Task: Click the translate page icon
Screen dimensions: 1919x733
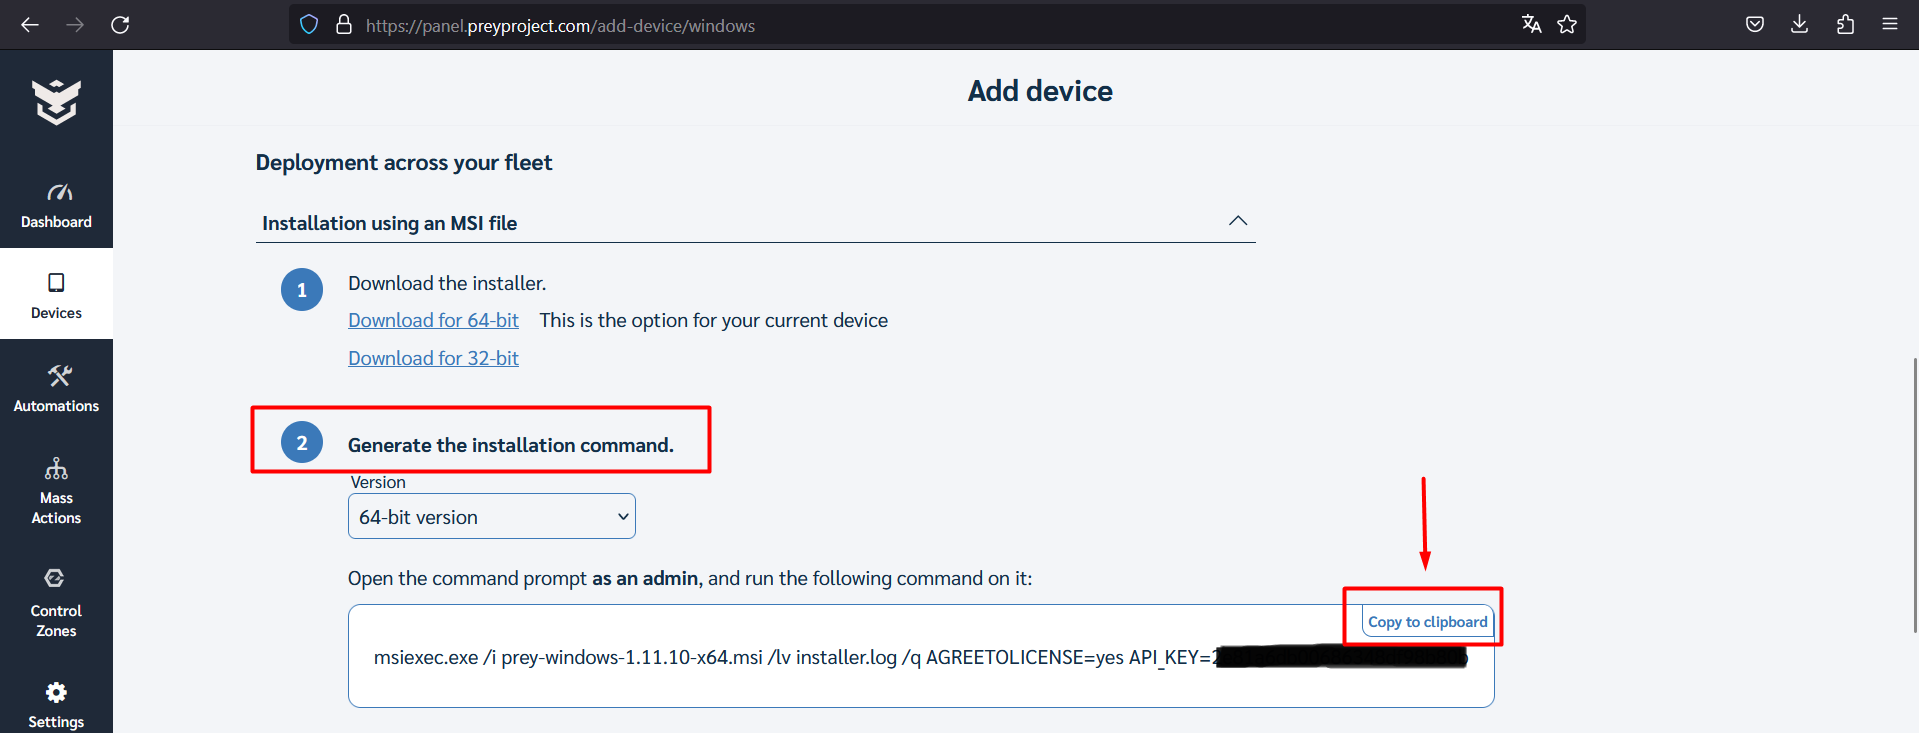Action: click(1531, 24)
